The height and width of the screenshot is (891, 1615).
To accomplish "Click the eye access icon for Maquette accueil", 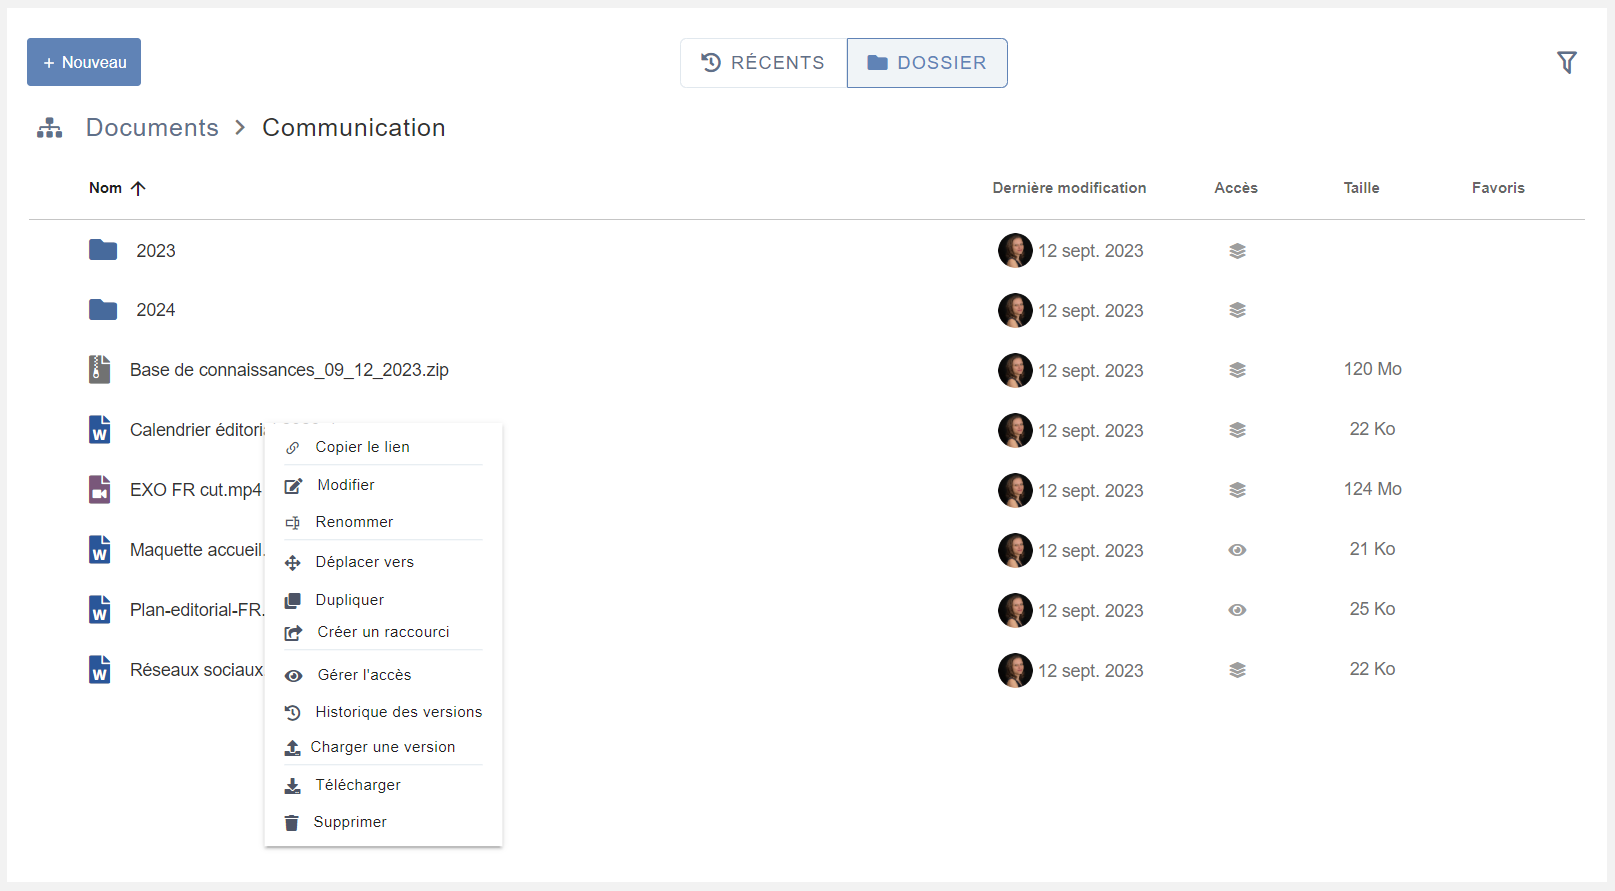I will (x=1237, y=550).
